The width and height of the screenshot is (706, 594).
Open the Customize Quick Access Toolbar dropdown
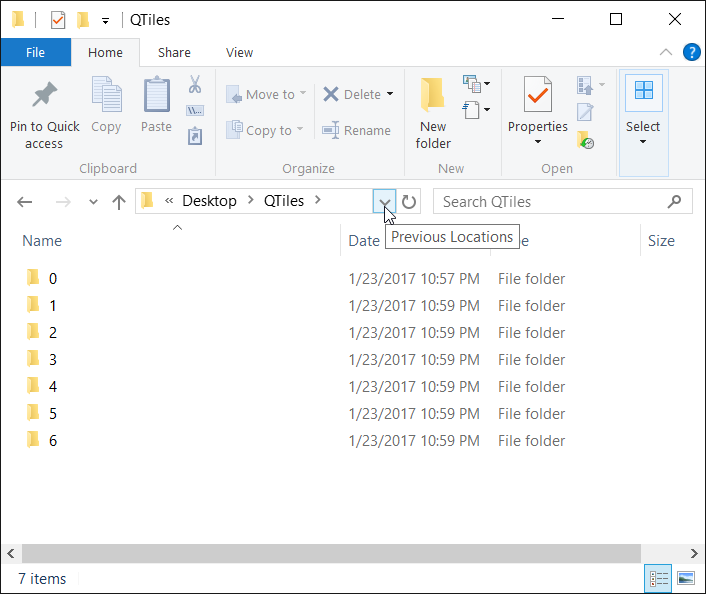coord(105,20)
